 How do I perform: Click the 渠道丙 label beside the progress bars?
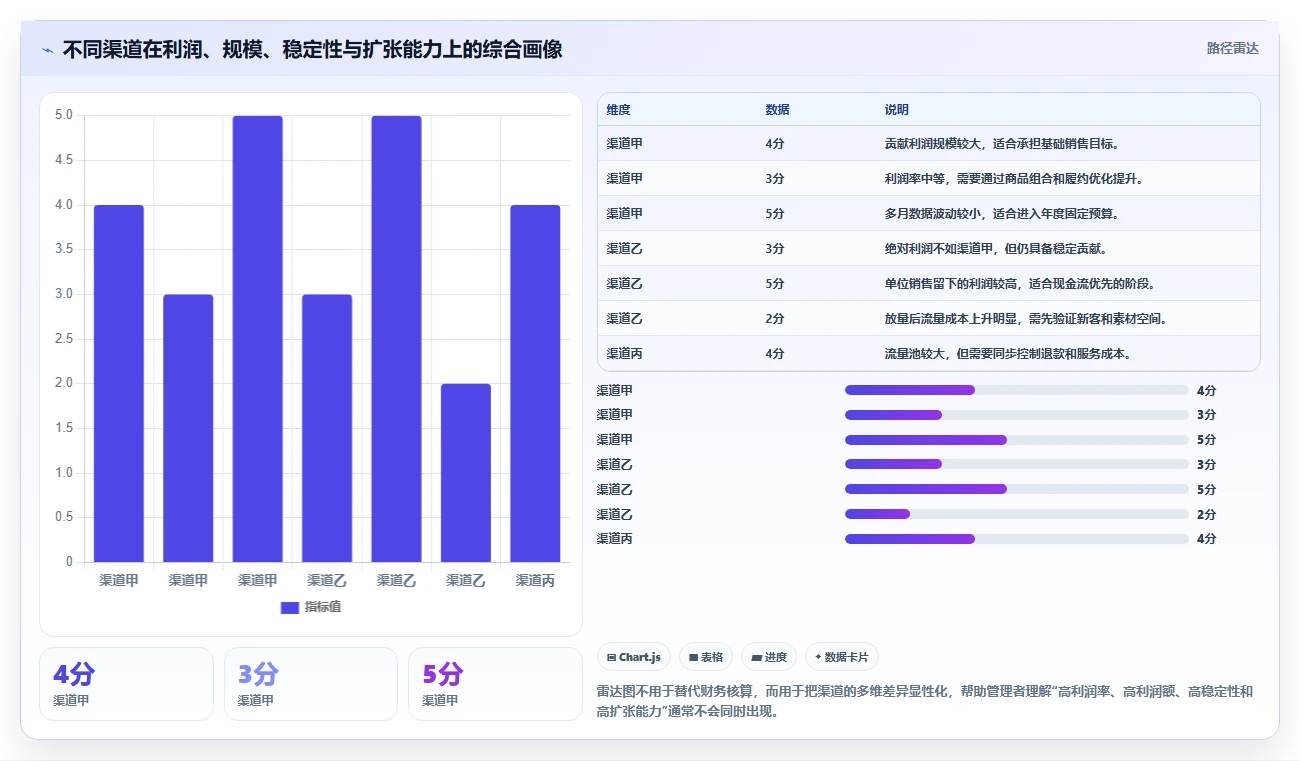pos(615,539)
